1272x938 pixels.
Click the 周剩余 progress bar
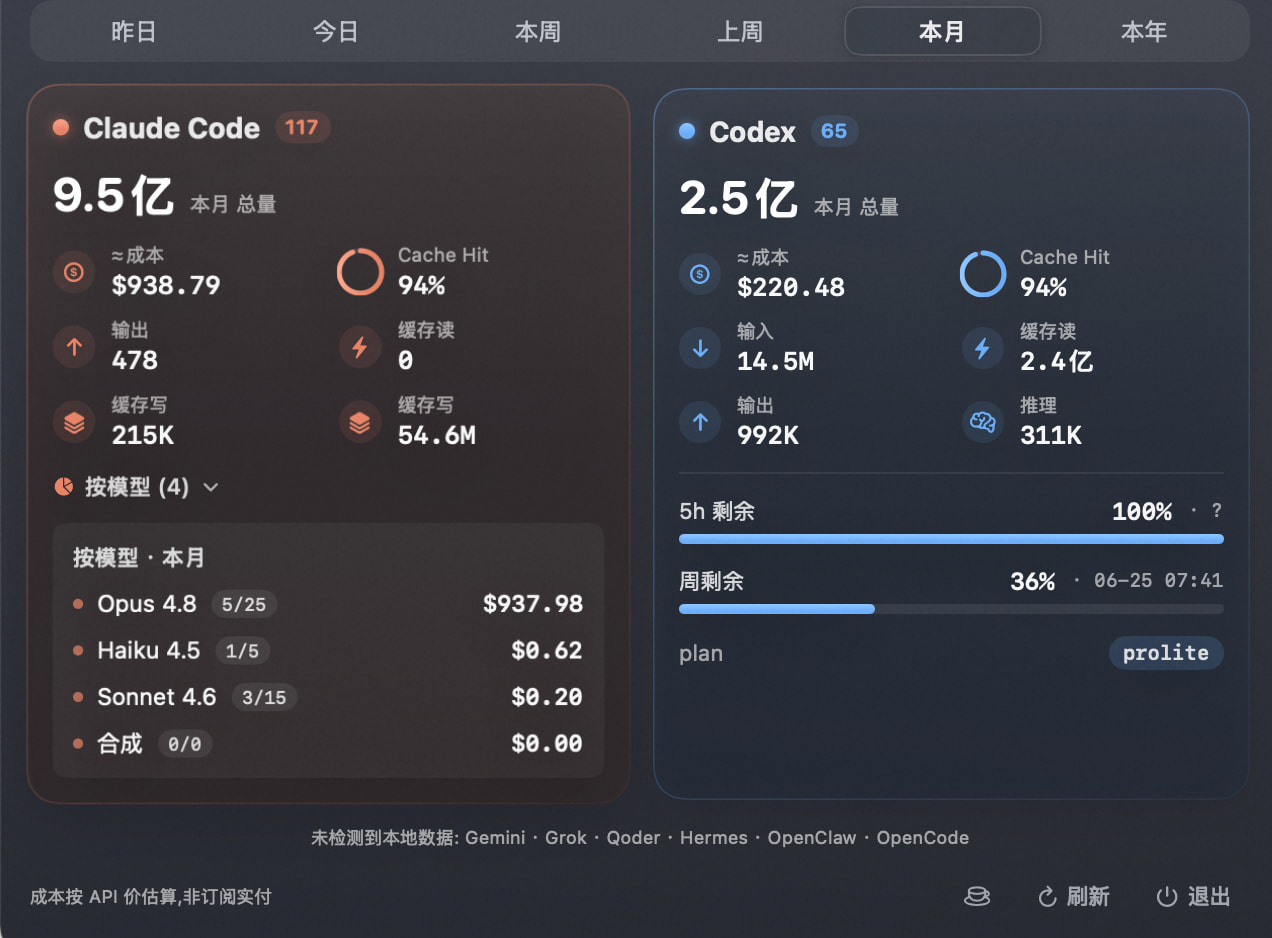click(x=951, y=608)
